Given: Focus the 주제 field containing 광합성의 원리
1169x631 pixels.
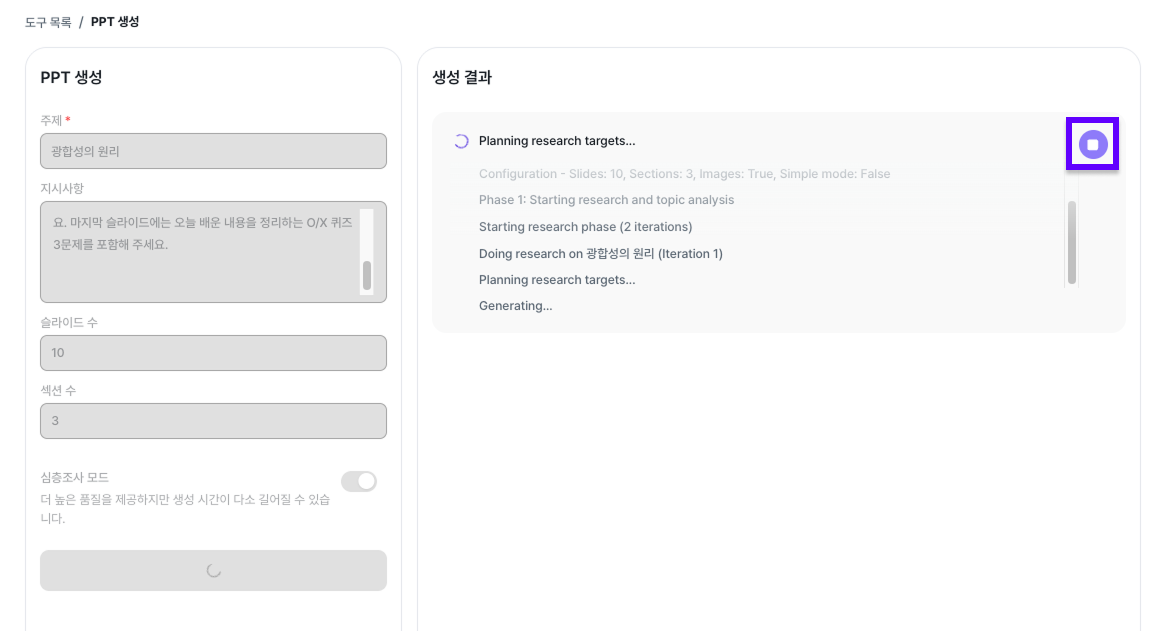Looking at the screenshot, I should 213,151.
